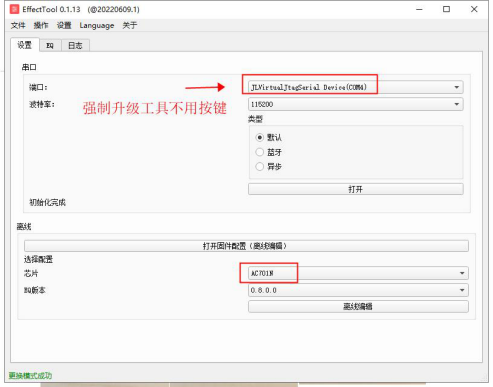Click the 波特率 label
The width and height of the screenshot is (493, 387).
[42, 104]
